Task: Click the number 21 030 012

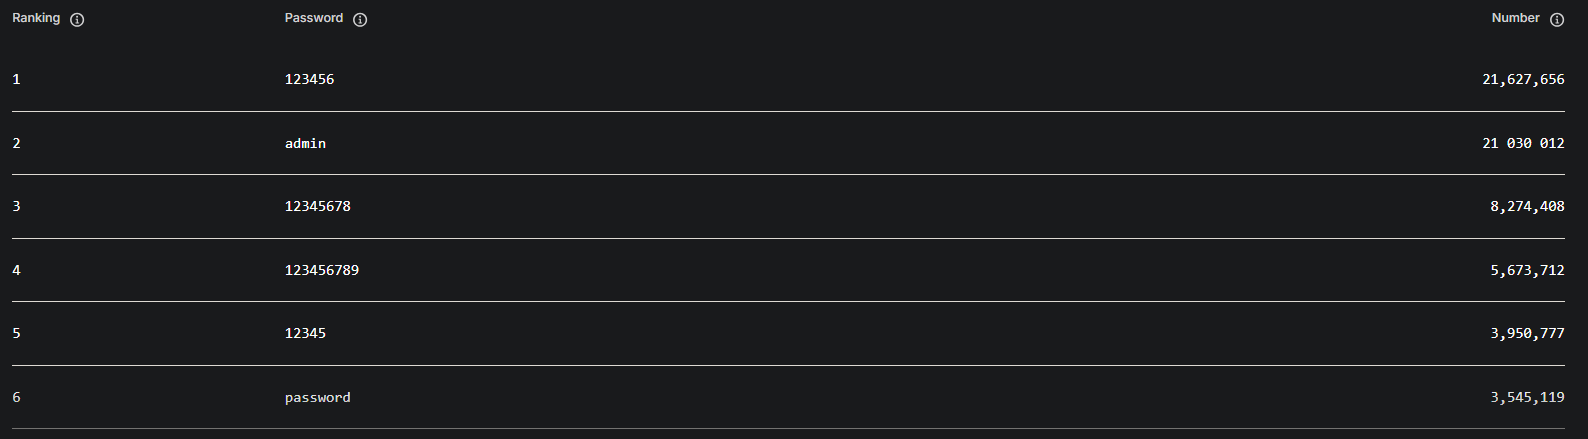Action: (x=1523, y=143)
